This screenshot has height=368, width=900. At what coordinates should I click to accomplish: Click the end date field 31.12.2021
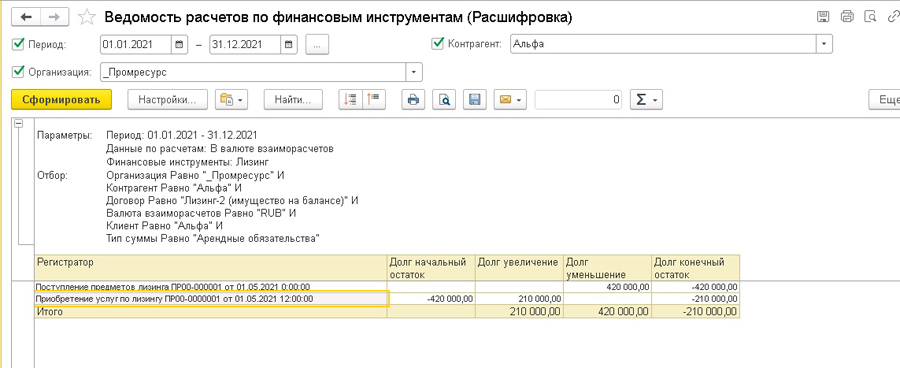(x=245, y=45)
